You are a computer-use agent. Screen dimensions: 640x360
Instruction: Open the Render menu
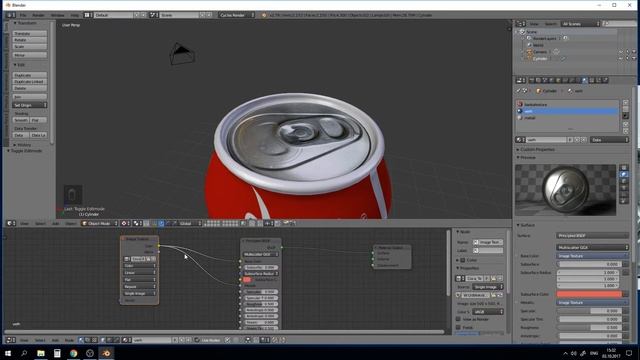pyautogui.click(x=38, y=15)
